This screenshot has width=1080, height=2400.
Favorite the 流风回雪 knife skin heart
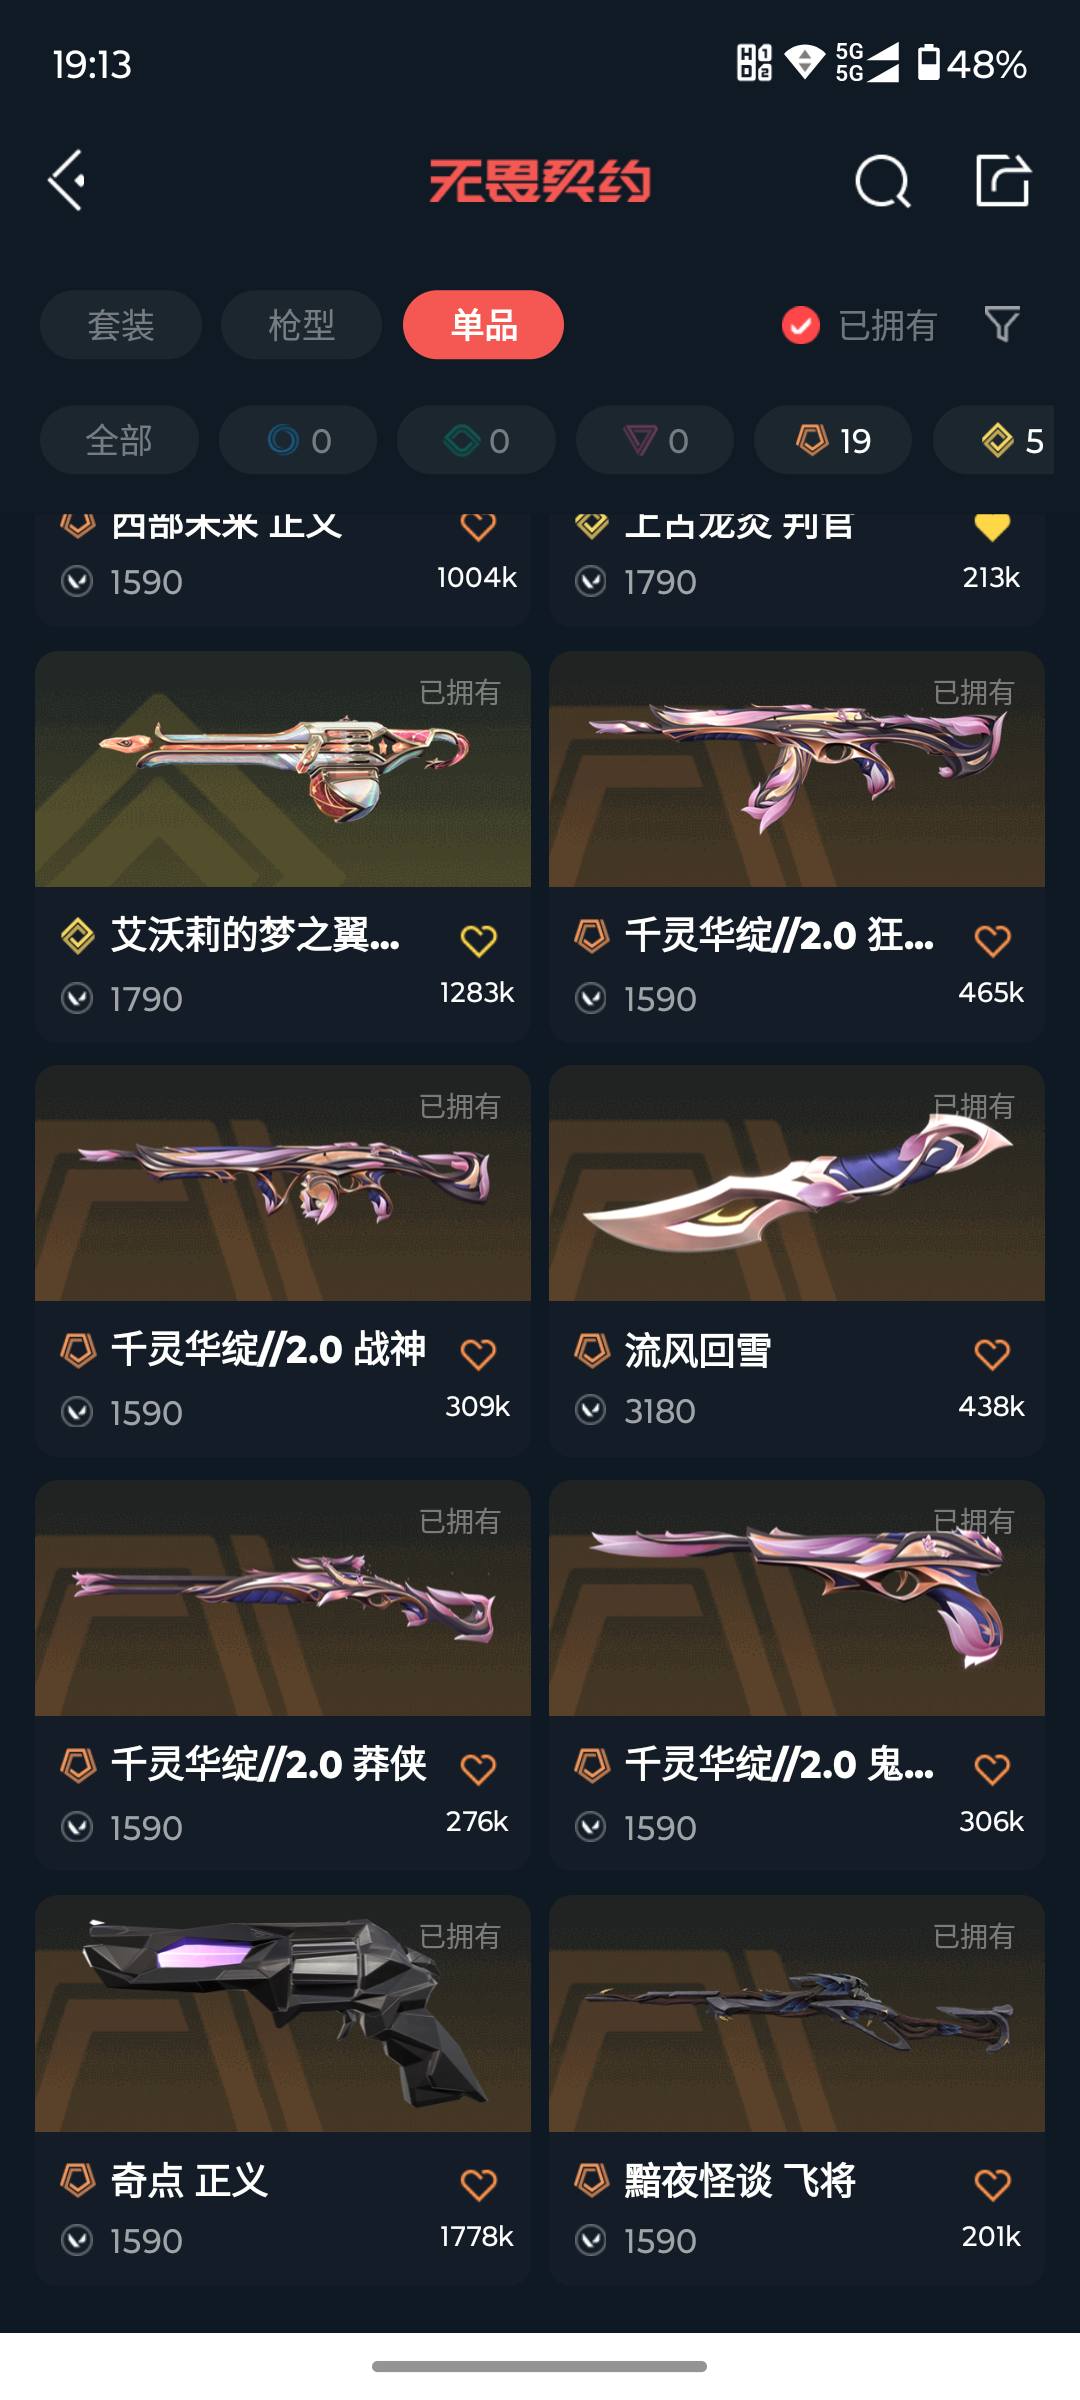pos(992,1354)
